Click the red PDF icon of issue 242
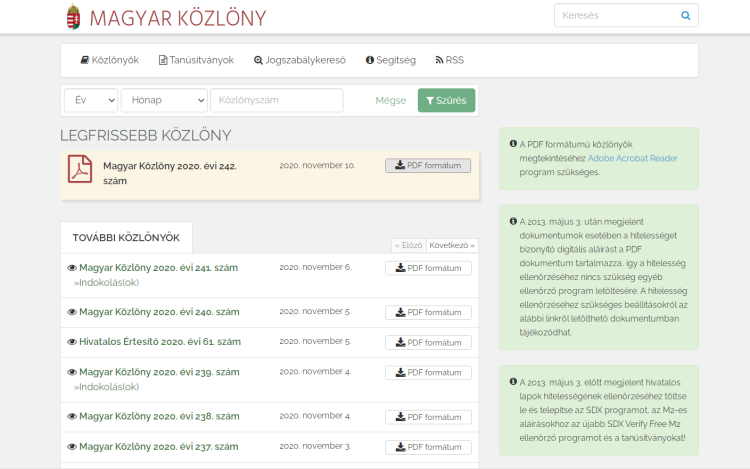This screenshot has height=469, width=750. coord(80,169)
